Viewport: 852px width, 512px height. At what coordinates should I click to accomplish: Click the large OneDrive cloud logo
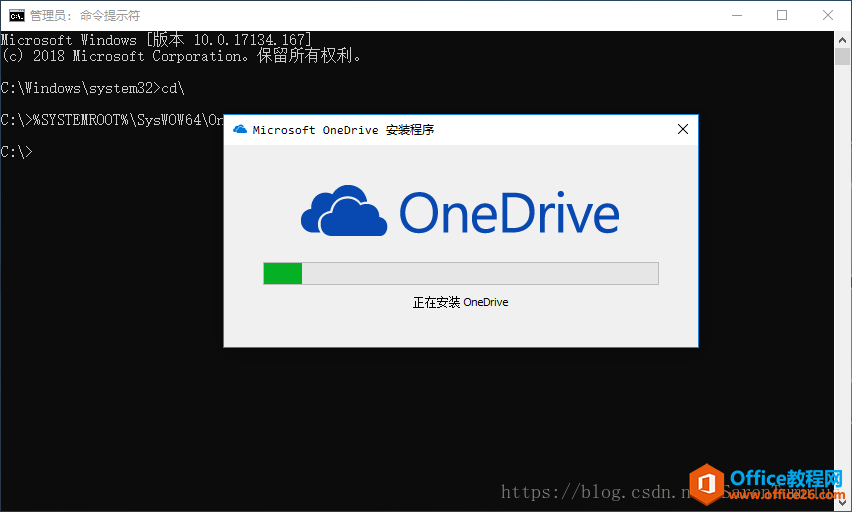344,211
